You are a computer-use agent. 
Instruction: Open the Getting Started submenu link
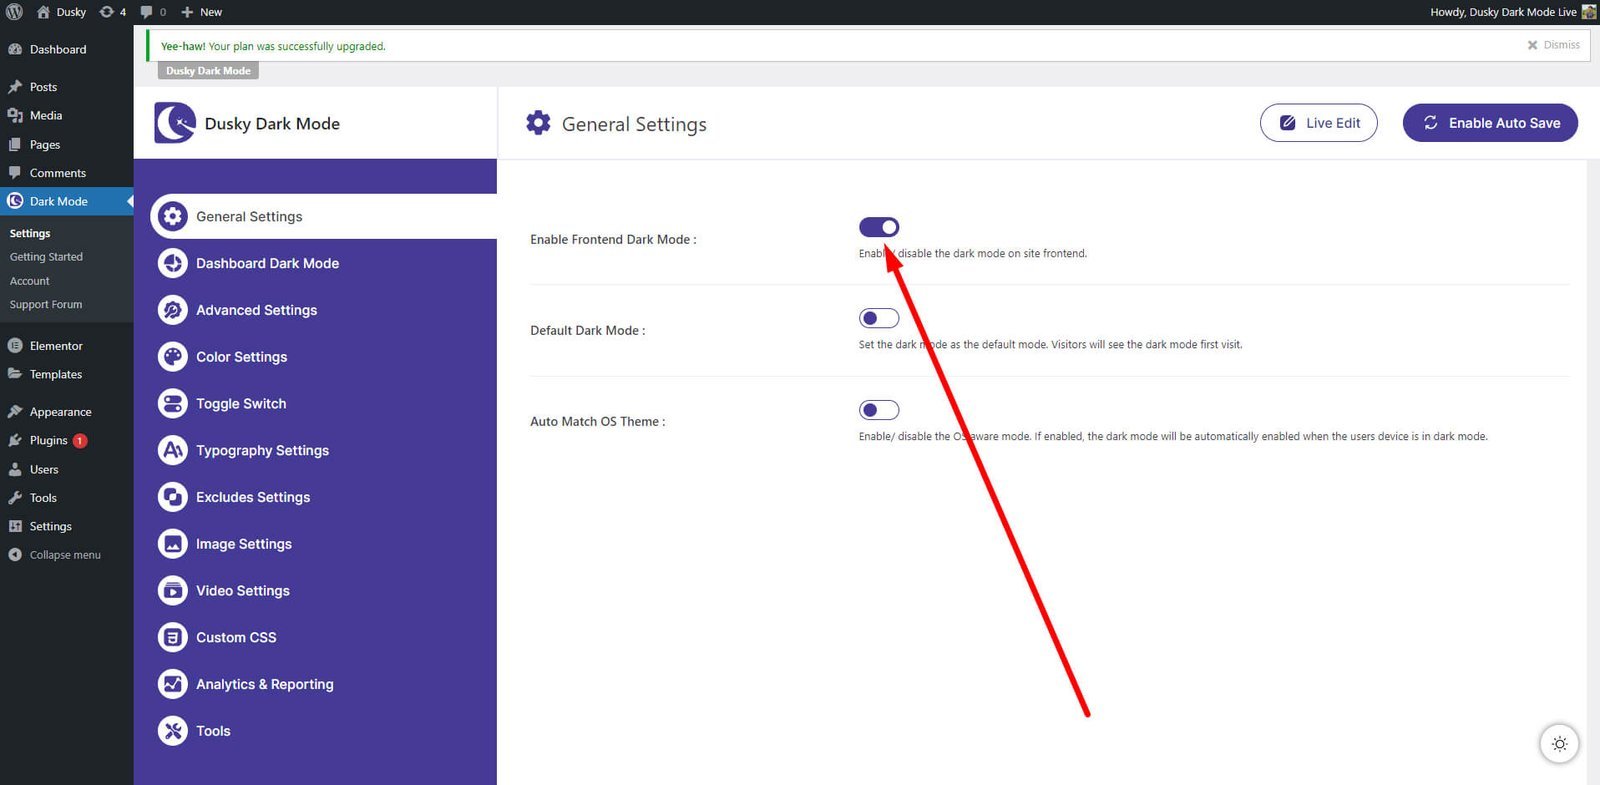pyautogui.click(x=46, y=257)
